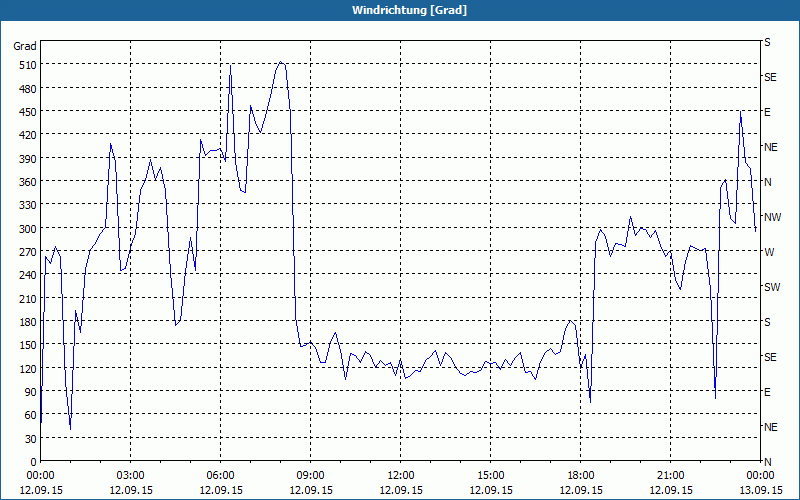Select the W compass label

coord(769,252)
